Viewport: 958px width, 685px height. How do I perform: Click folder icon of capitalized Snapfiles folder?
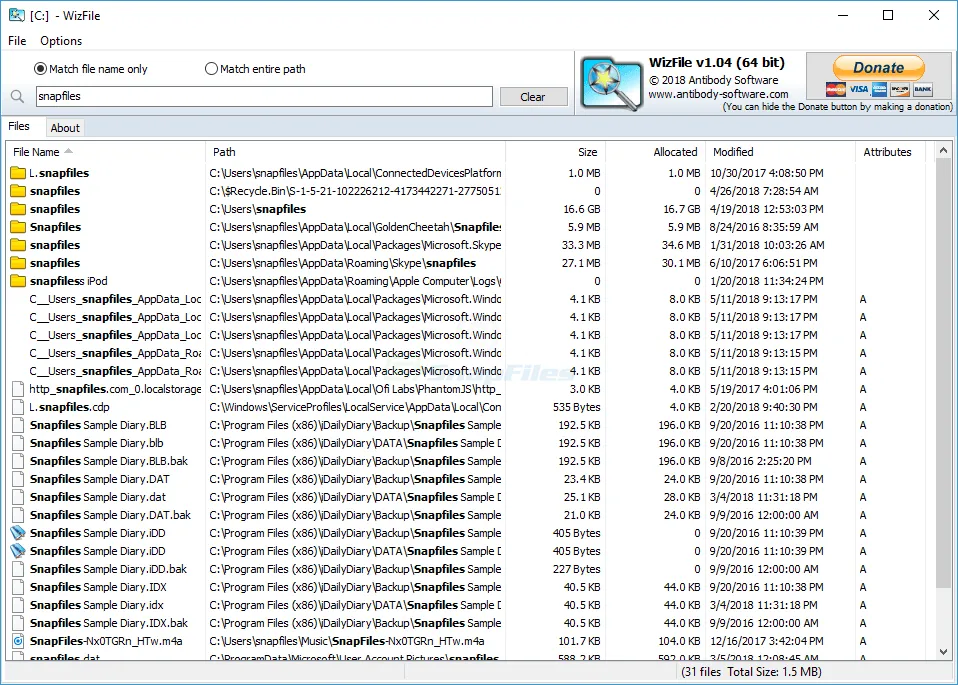click(18, 227)
